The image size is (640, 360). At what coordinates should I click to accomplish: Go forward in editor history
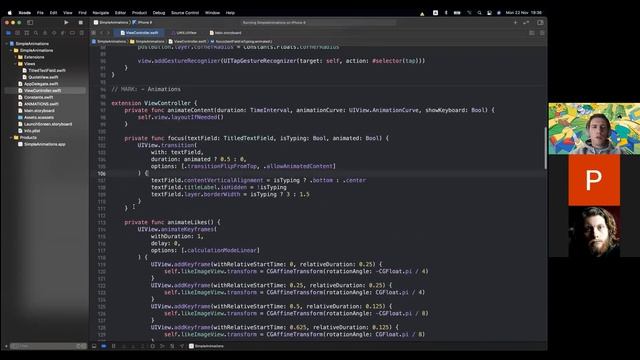coord(108,33)
